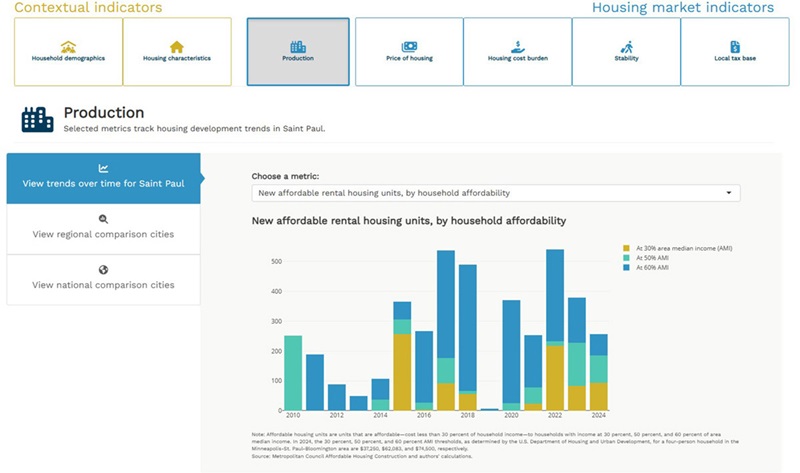
Task: Click the trend line chart icon
Action: click(x=103, y=168)
